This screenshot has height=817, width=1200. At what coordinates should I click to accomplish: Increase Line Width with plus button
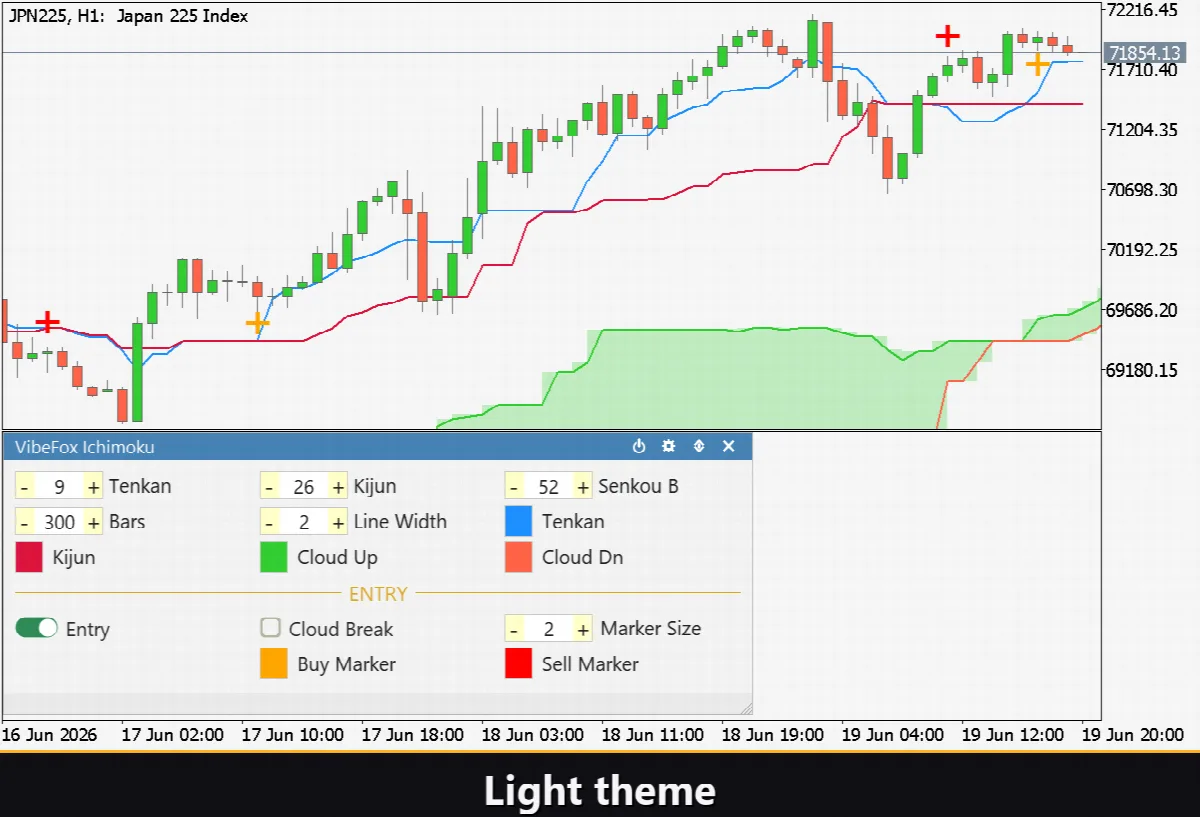click(338, 522)
